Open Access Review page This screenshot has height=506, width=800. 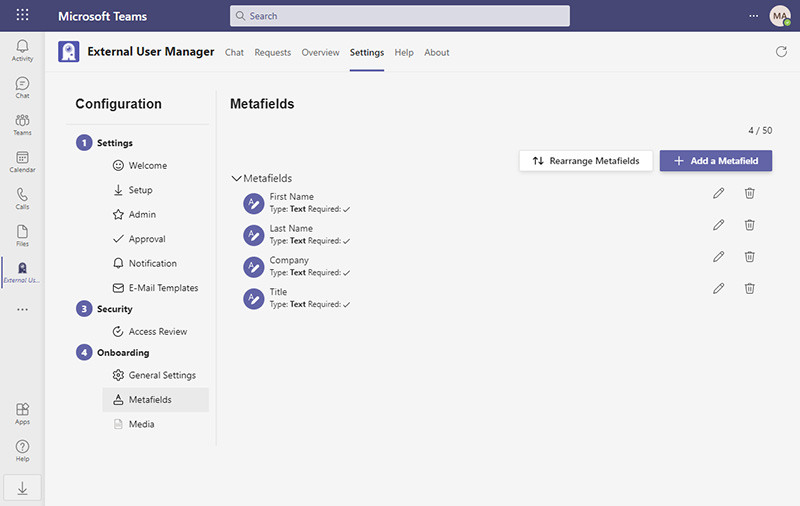pyautogui.click(x=156, y=332)
